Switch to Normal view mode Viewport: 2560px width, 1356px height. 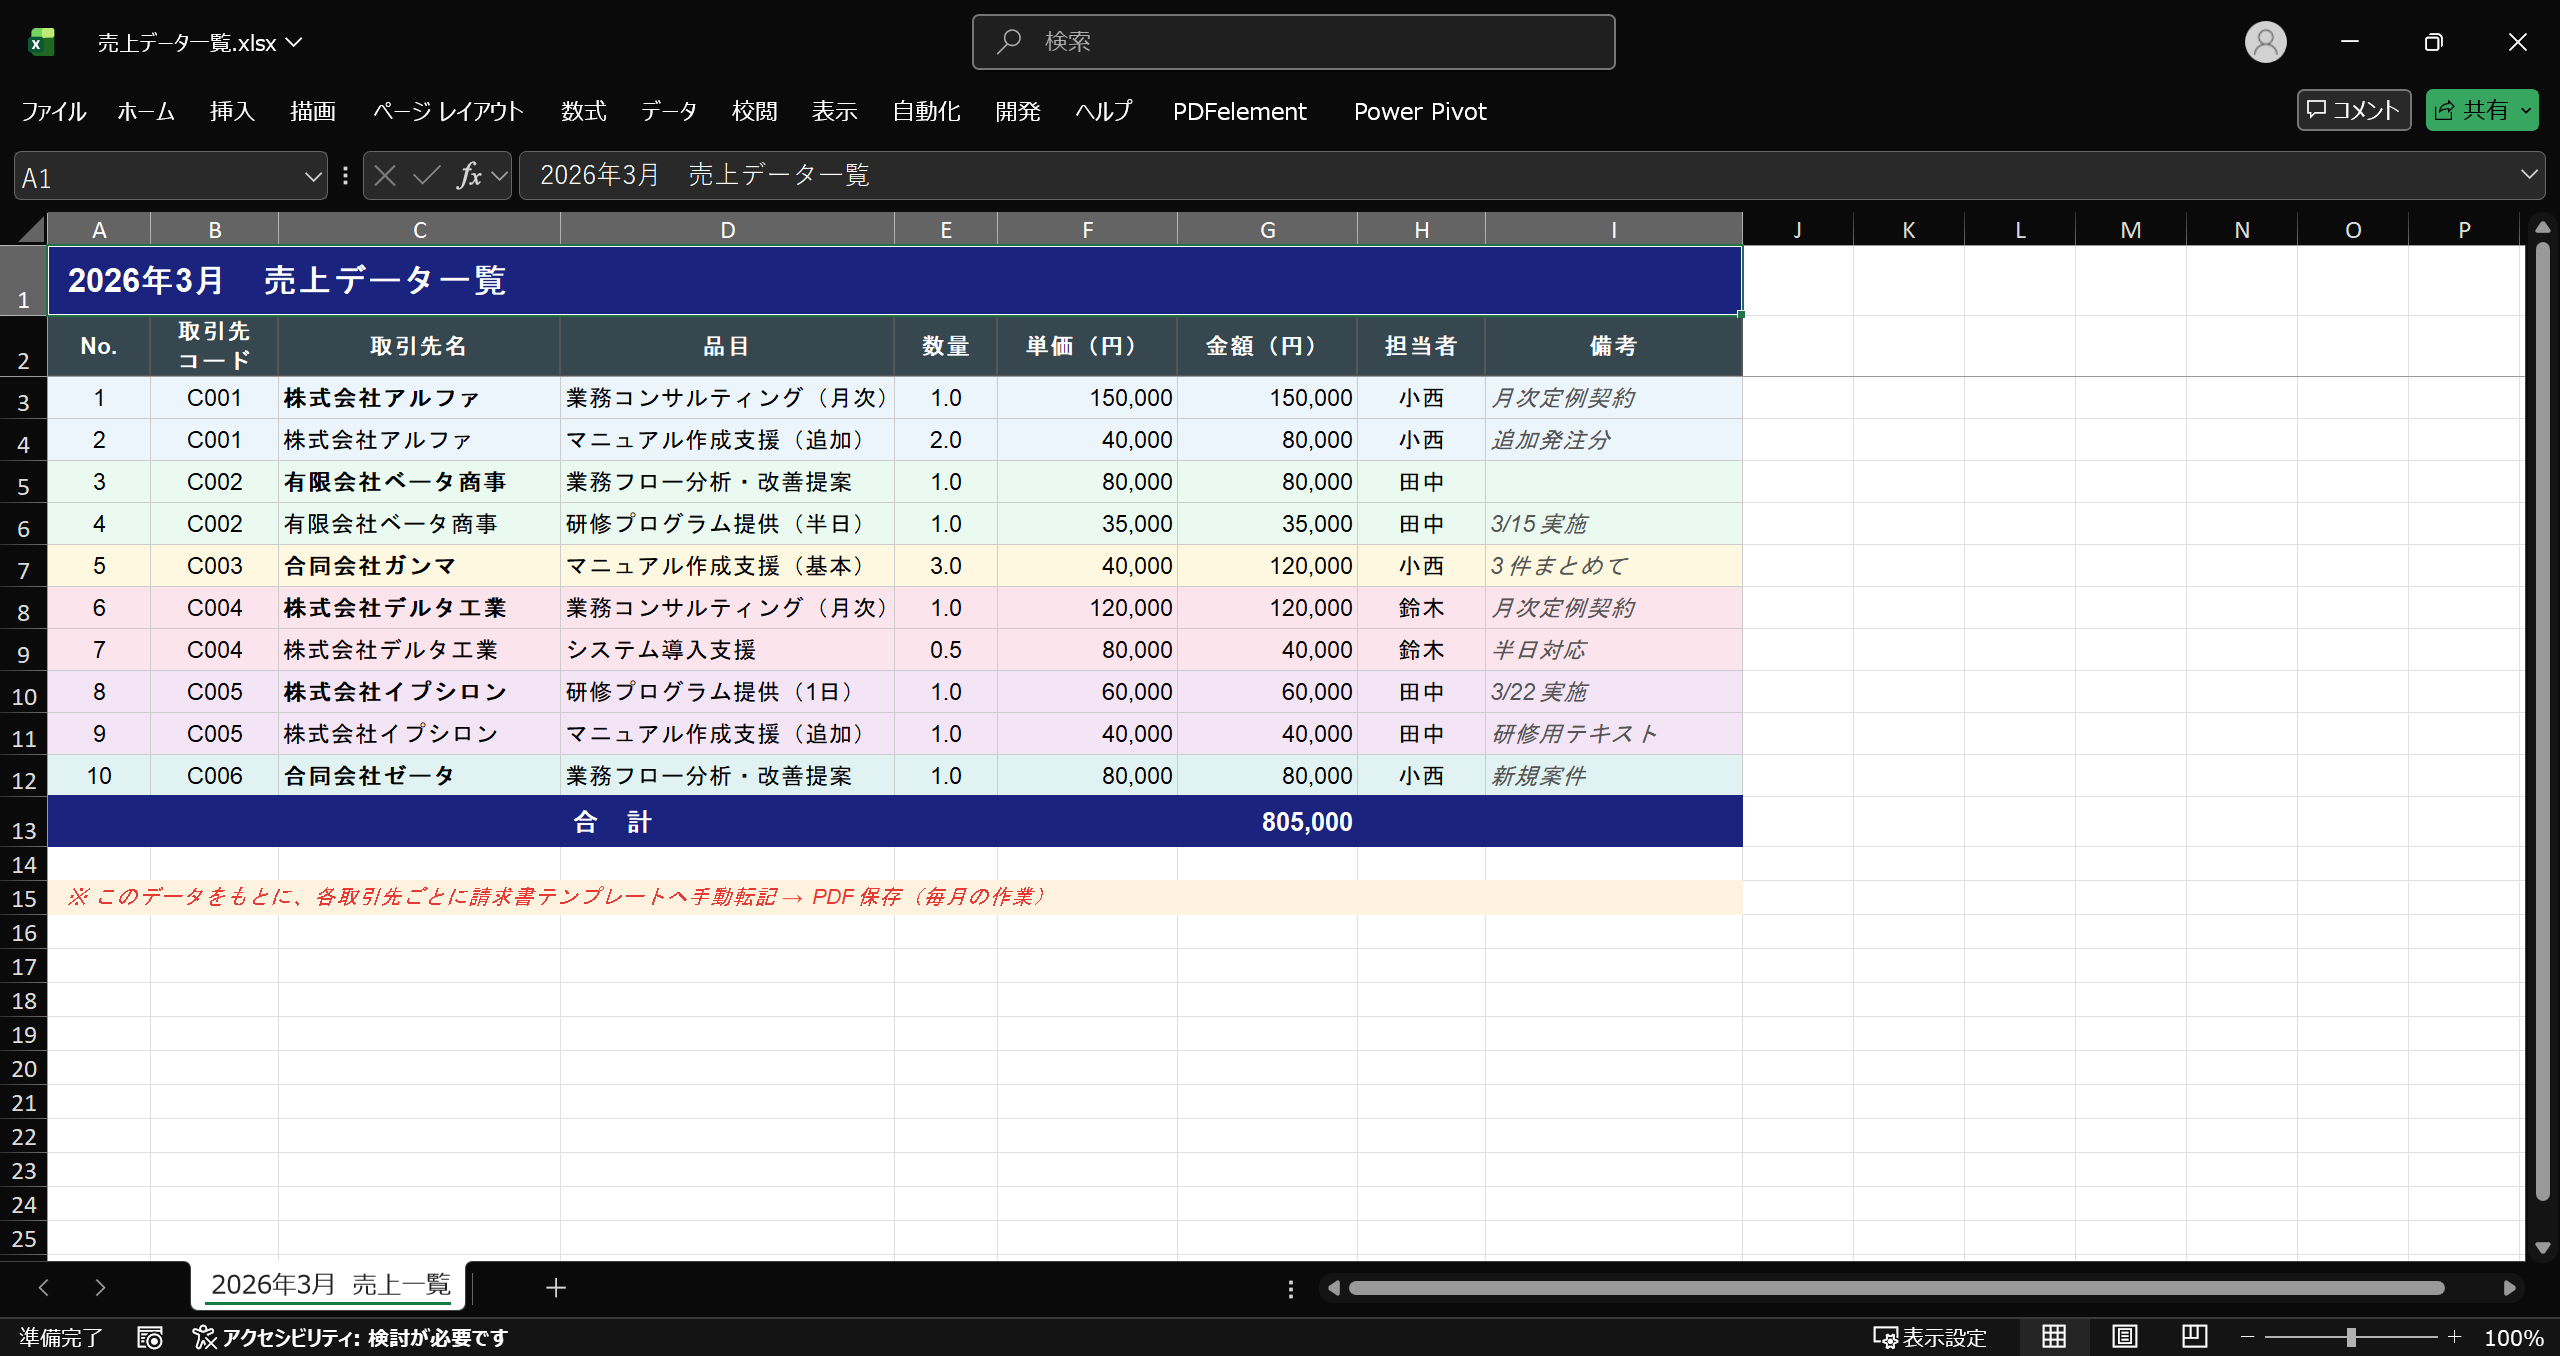2054,1337
